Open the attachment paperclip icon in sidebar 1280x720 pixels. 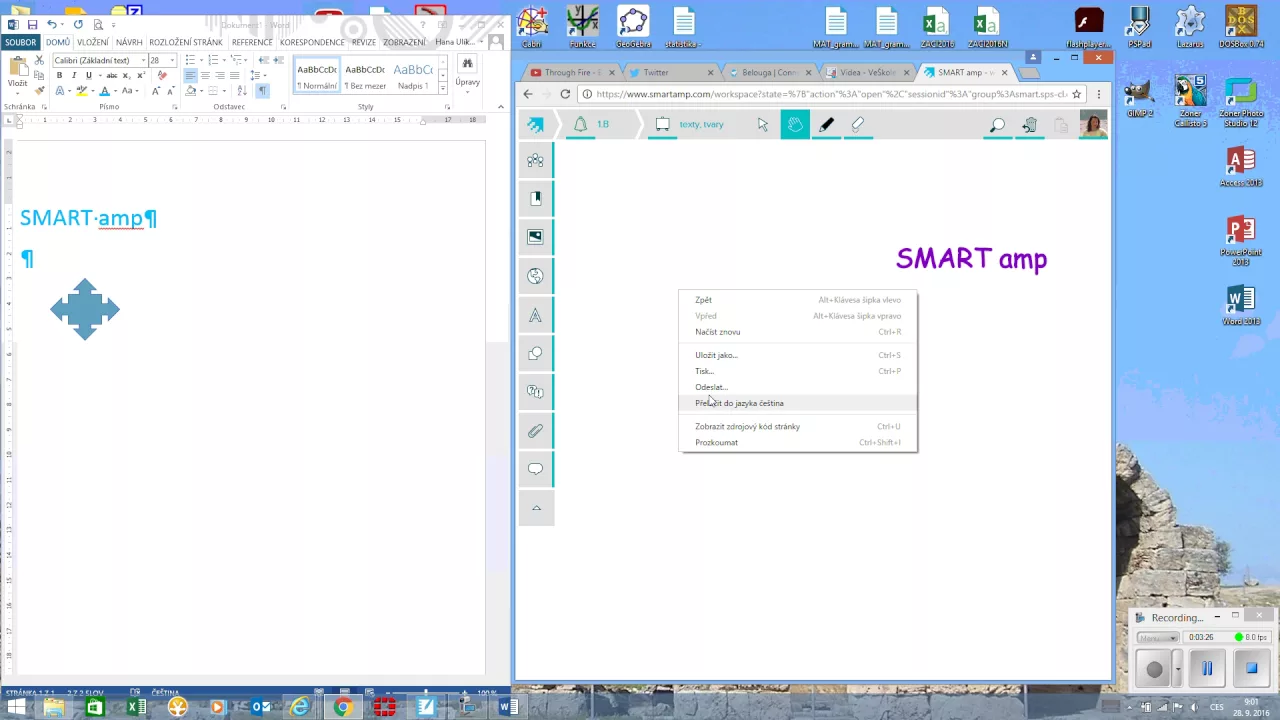(x=536, y=431)
